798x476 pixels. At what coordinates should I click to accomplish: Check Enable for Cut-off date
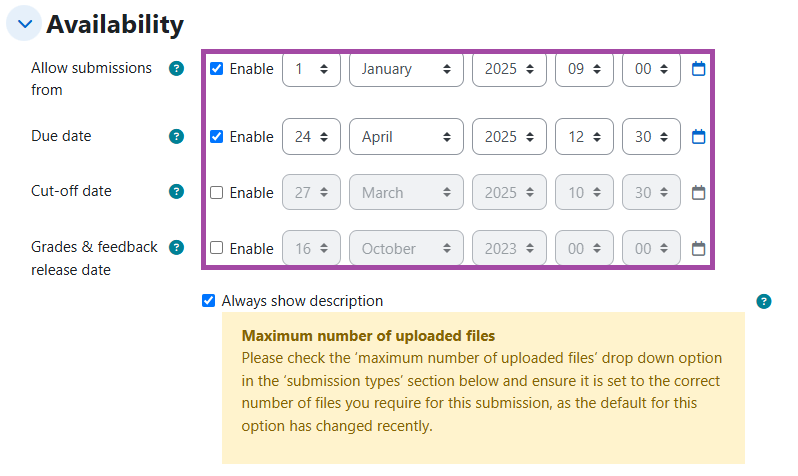(x=216, y=192)
